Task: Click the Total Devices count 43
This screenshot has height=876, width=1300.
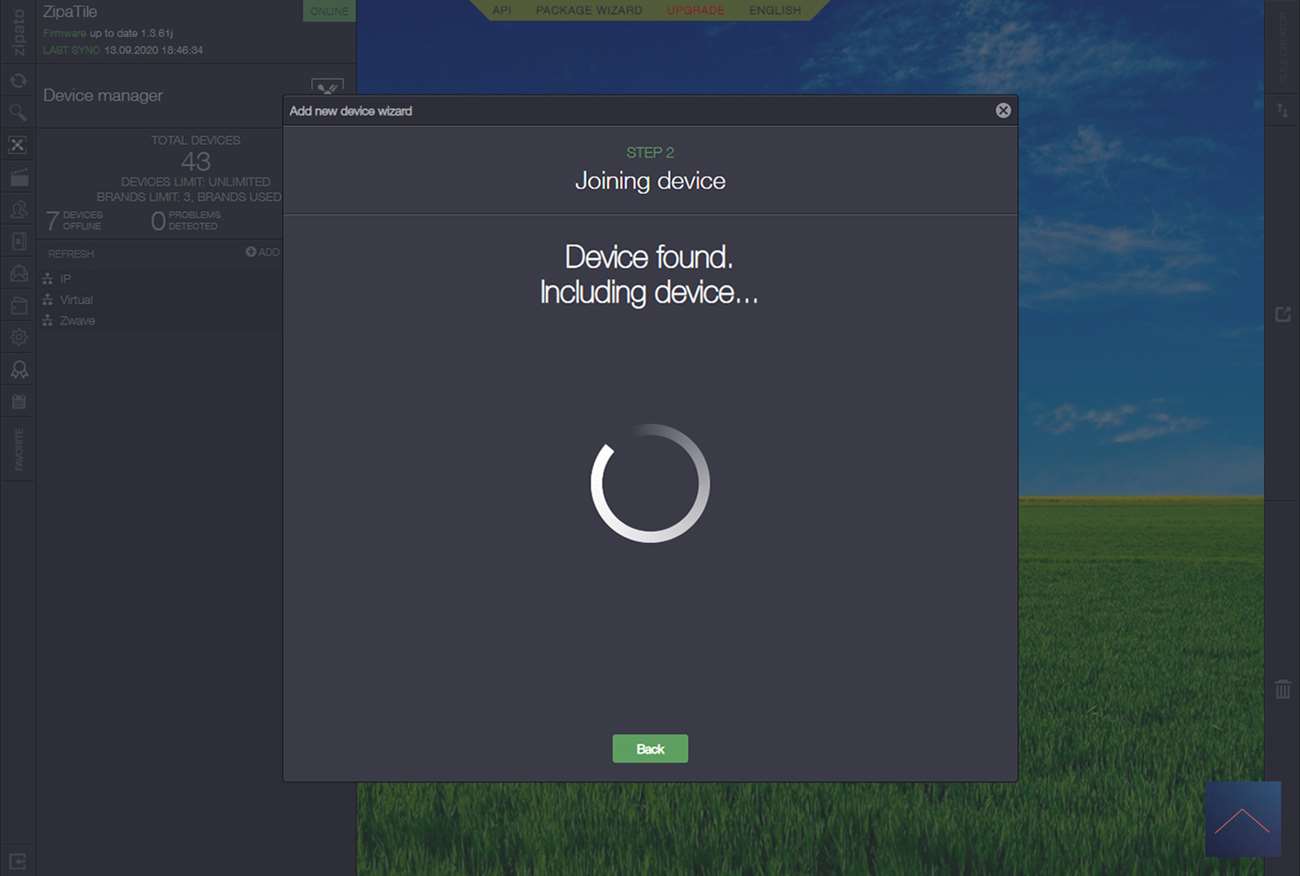Action: click(x=196, y=161)
